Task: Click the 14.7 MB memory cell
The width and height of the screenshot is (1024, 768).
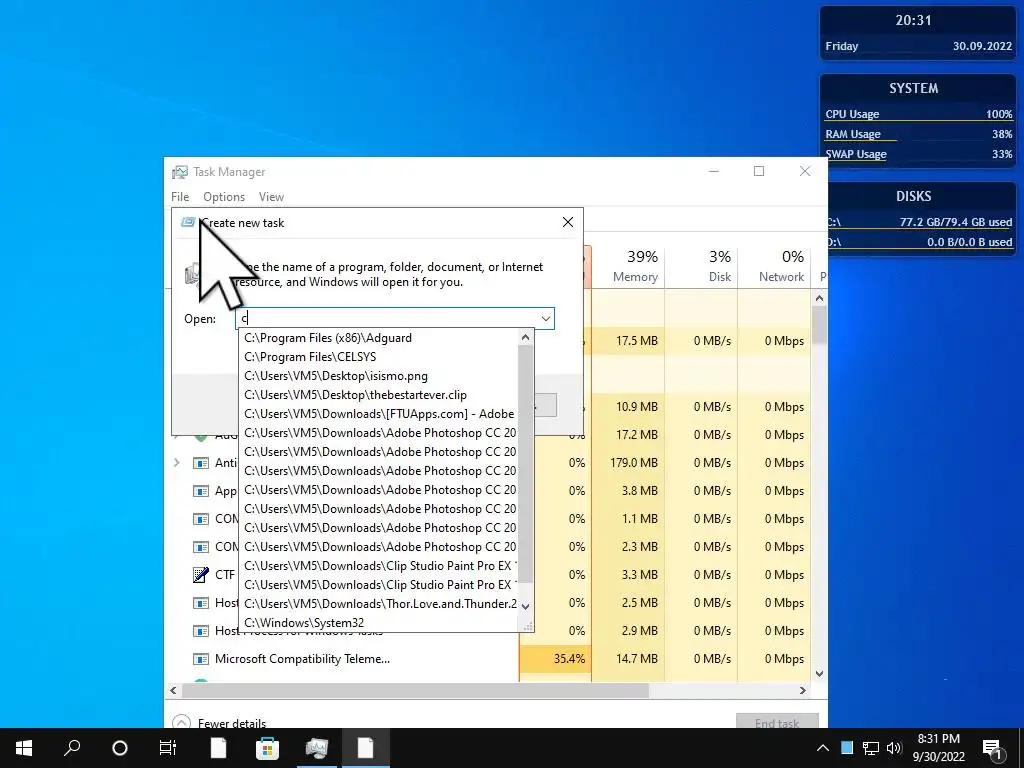Action: tap(628, 659)
